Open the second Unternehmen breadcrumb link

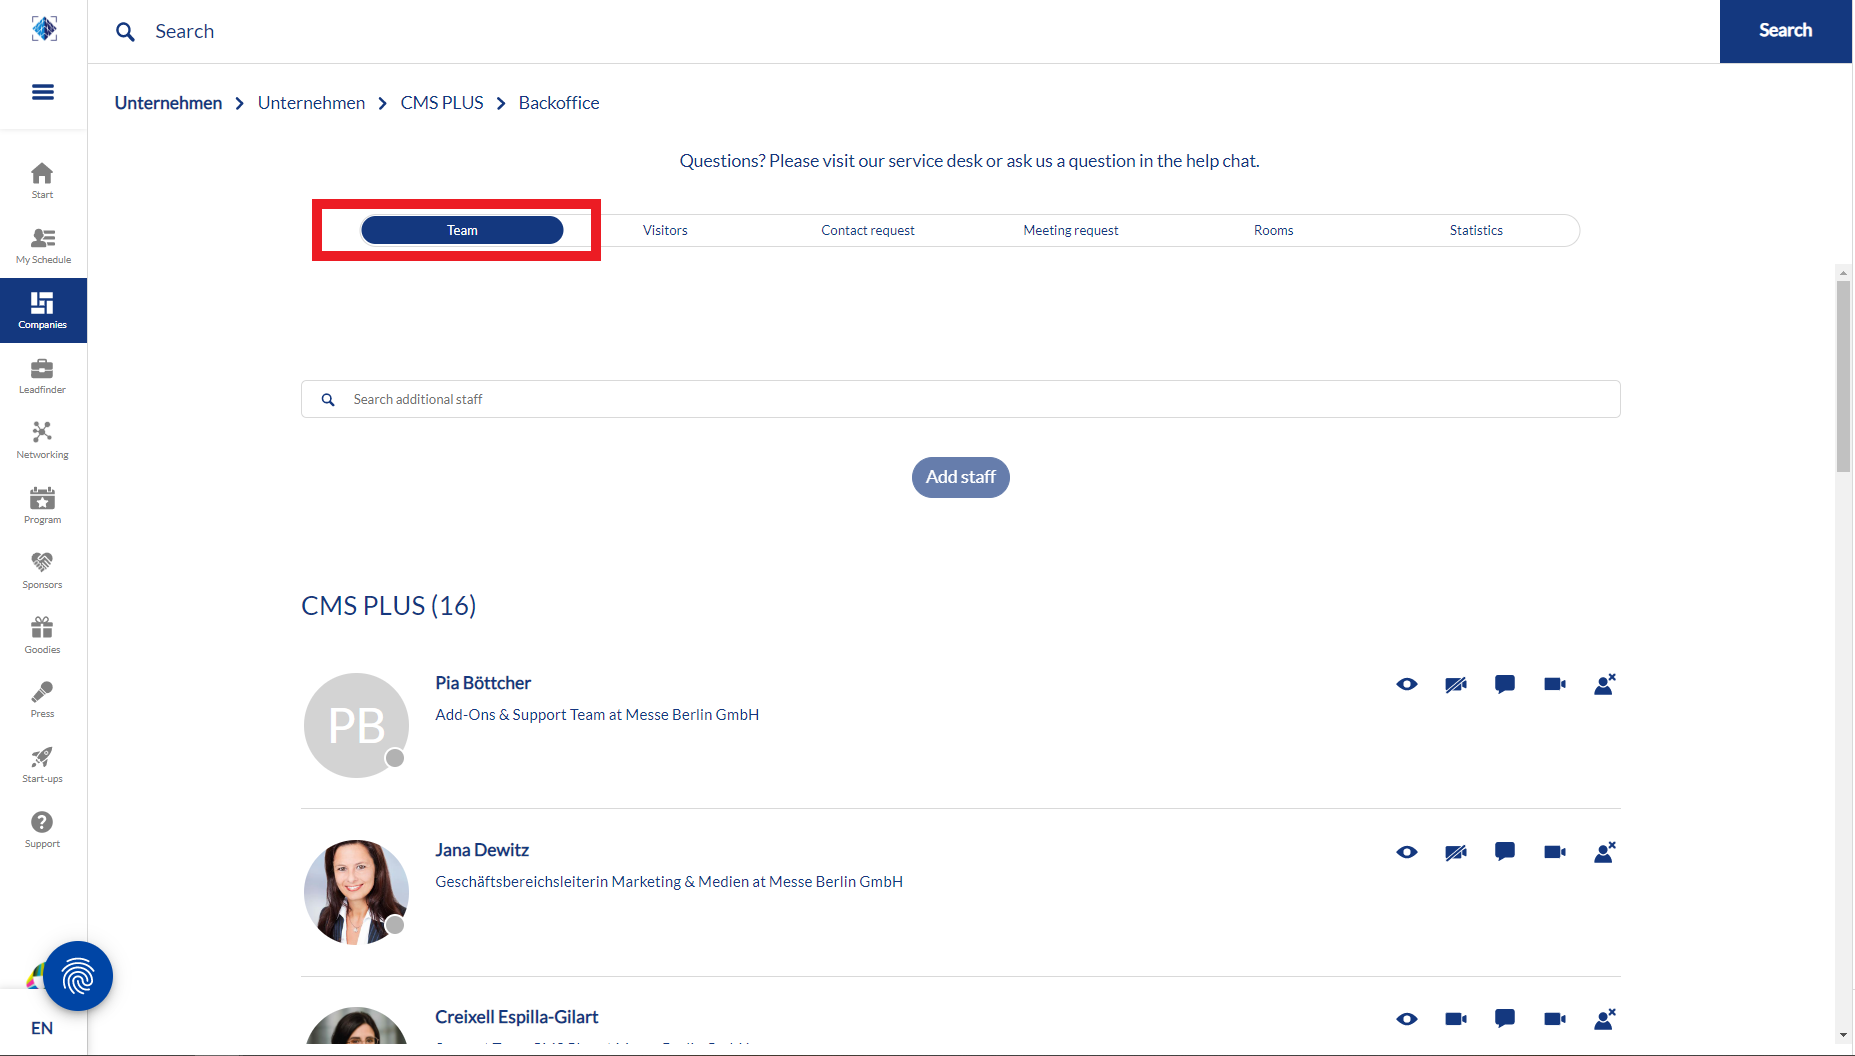[x=311, y=103]
